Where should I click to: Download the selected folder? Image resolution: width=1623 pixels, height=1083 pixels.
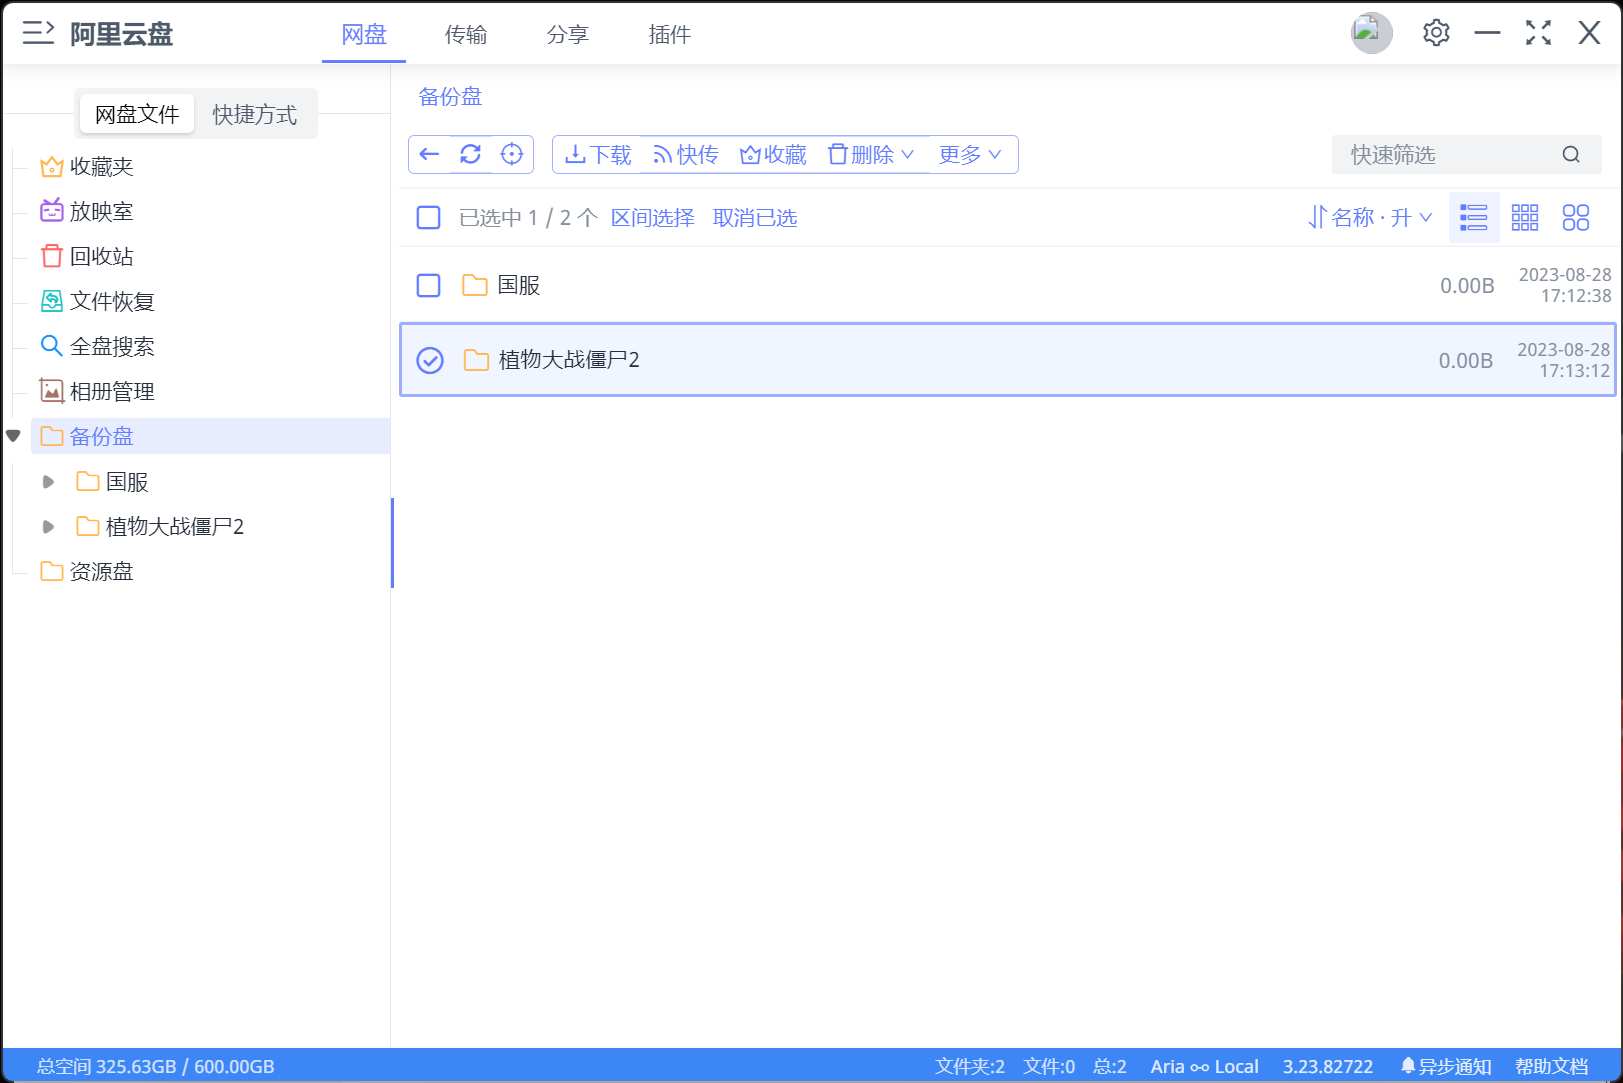coord(598,155)
